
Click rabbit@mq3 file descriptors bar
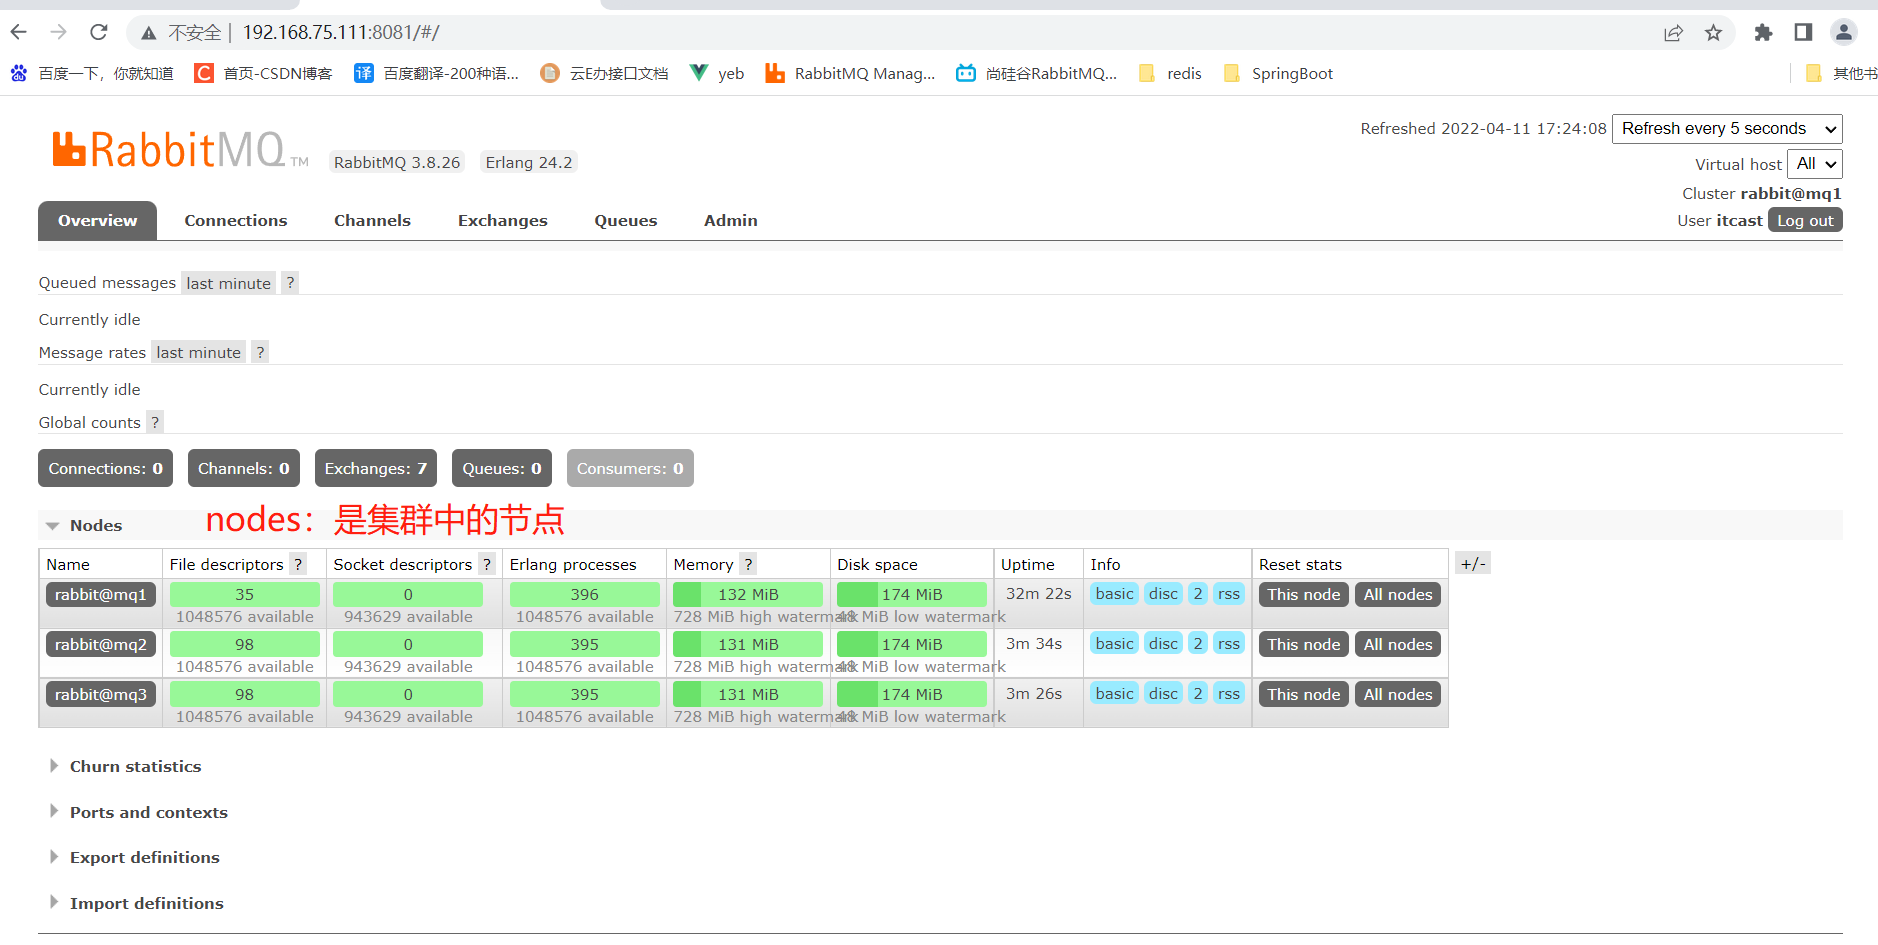pyautogui.click(x=245, y=695)
